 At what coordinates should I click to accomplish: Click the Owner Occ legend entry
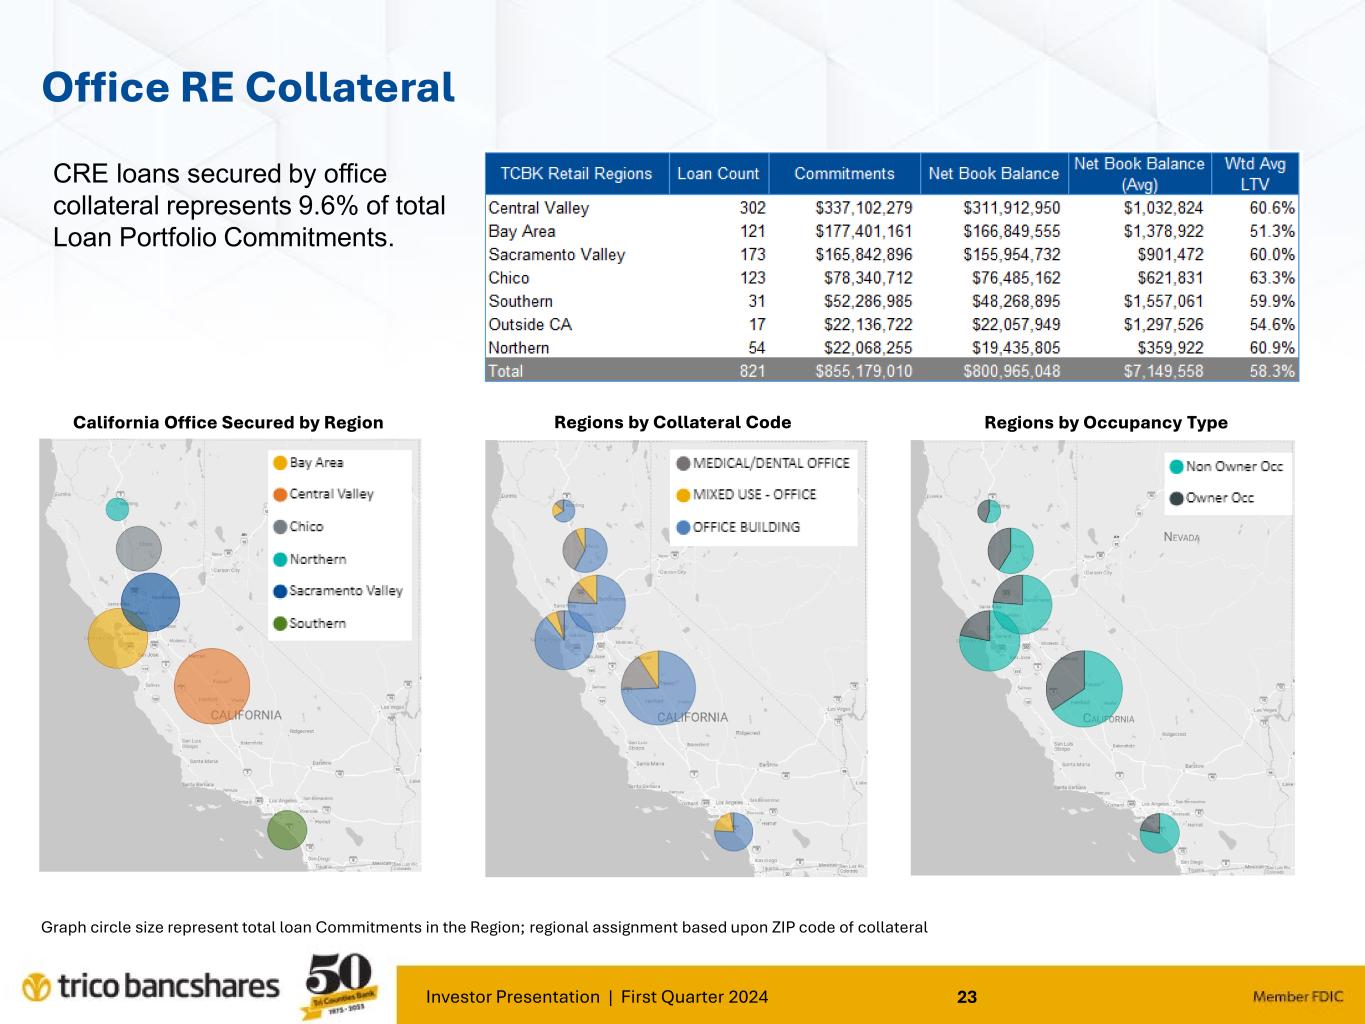pos(1211,498)
